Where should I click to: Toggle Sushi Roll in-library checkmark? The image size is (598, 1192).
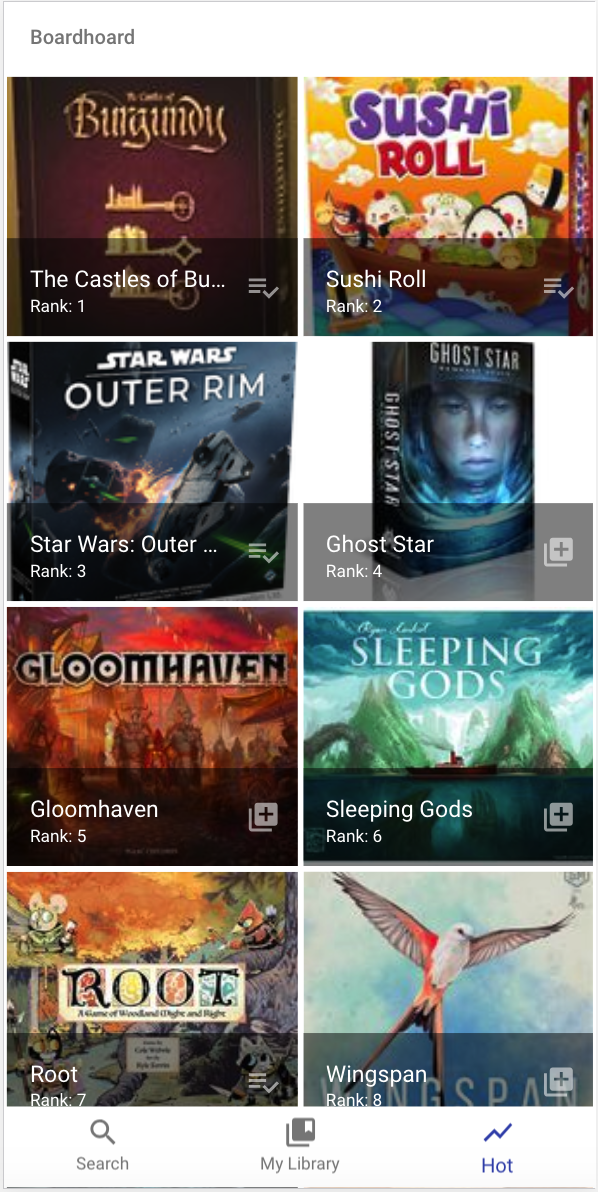click(x=558, y=288)
